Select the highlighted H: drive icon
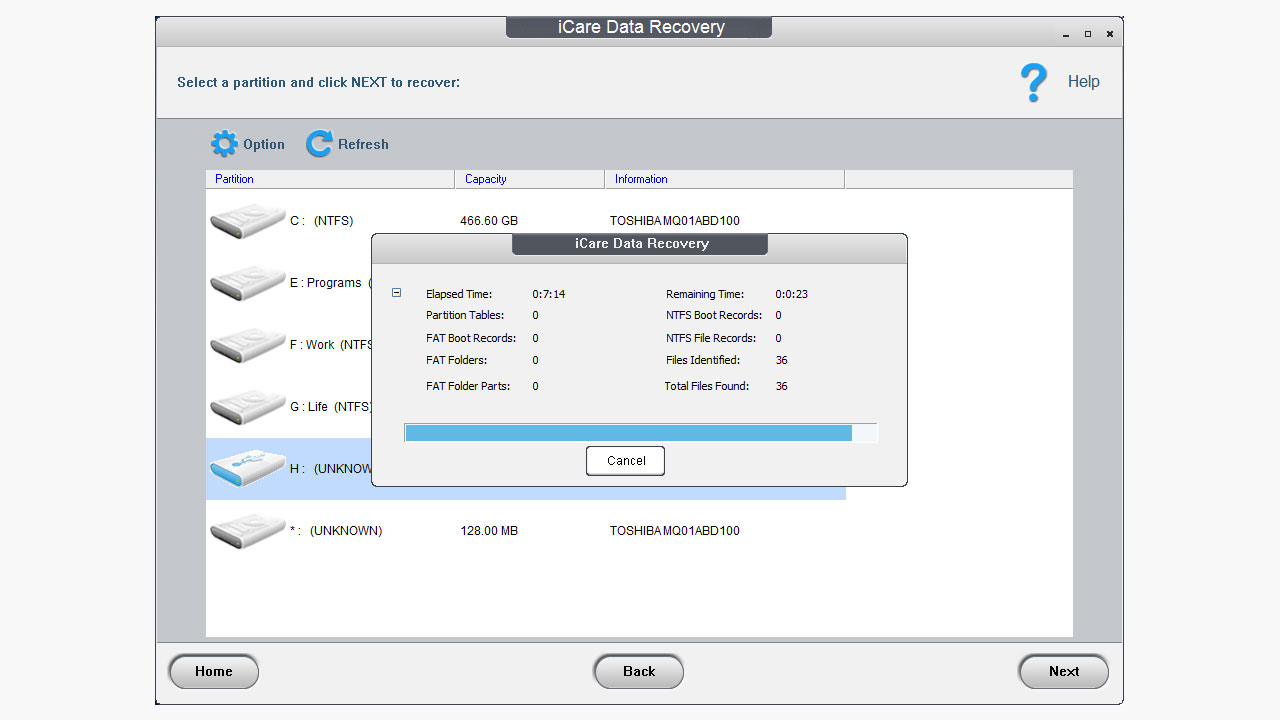This screenshot has width=1280, height=720. coord(248,469)
